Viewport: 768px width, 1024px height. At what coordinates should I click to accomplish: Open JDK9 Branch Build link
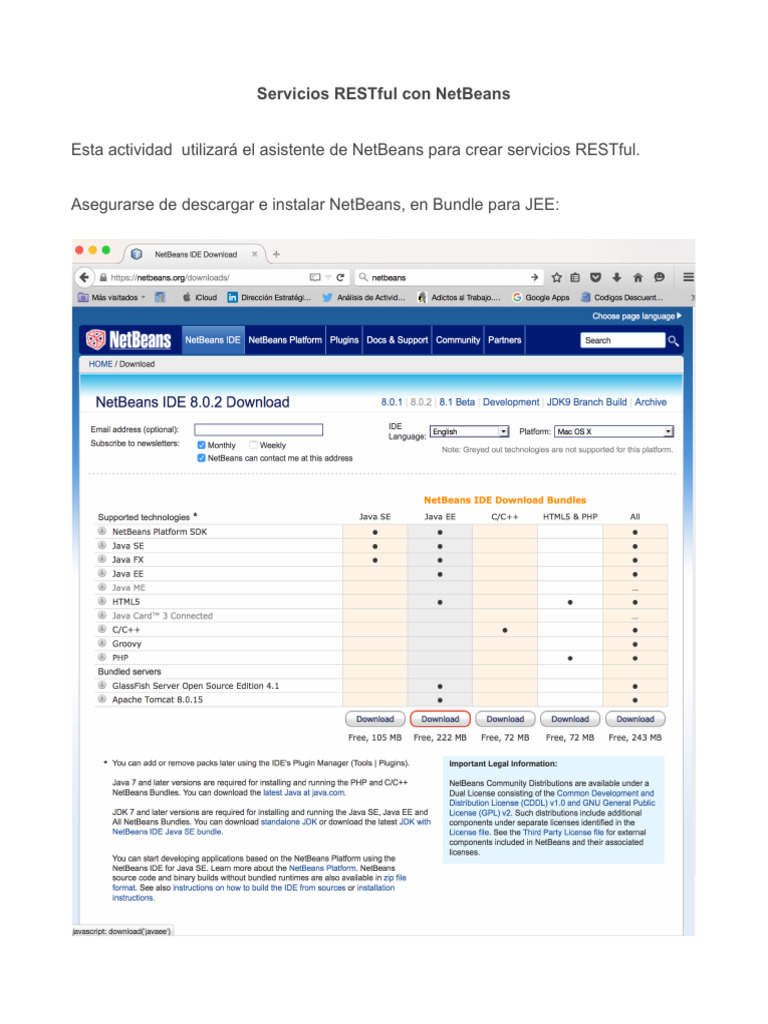click(586, 402)
